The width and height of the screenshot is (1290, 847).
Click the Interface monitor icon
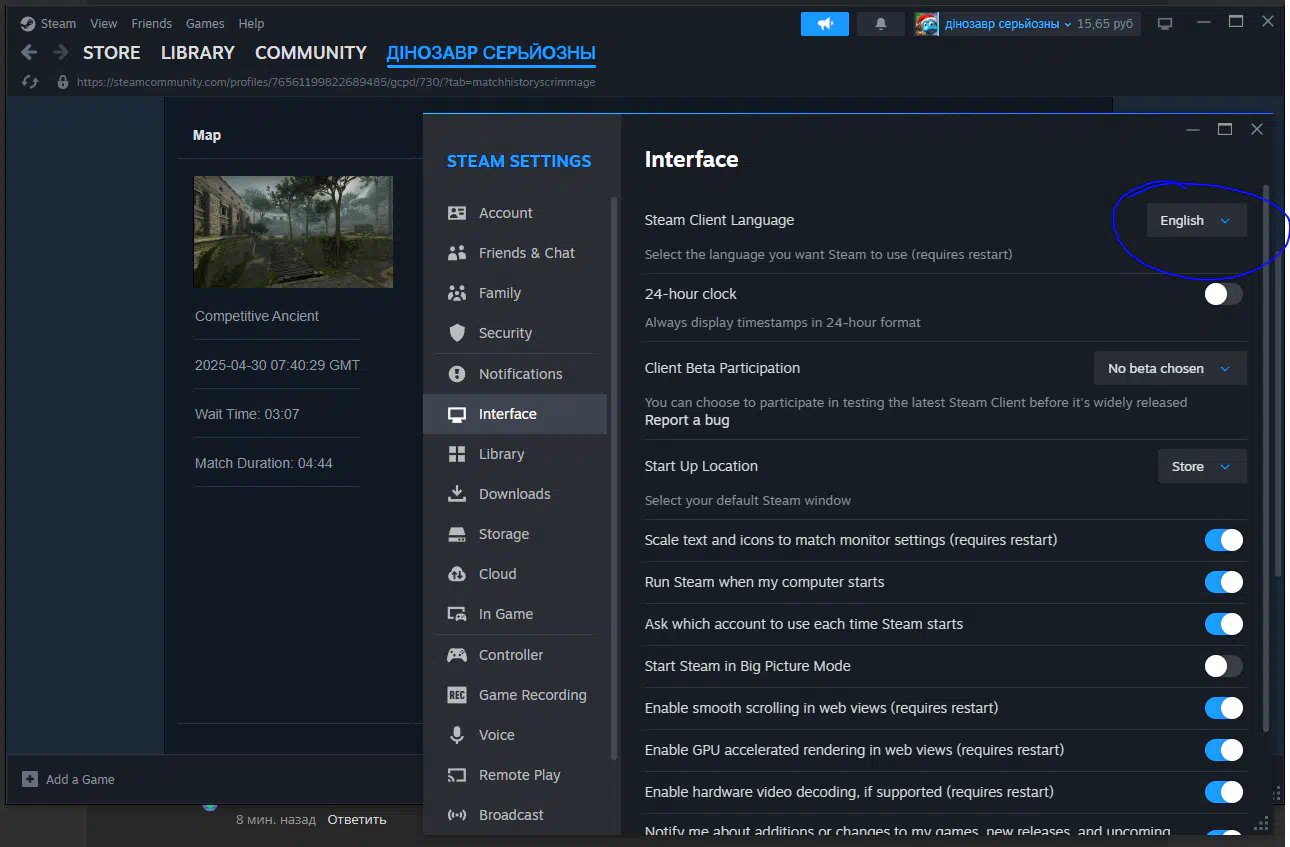457,414
